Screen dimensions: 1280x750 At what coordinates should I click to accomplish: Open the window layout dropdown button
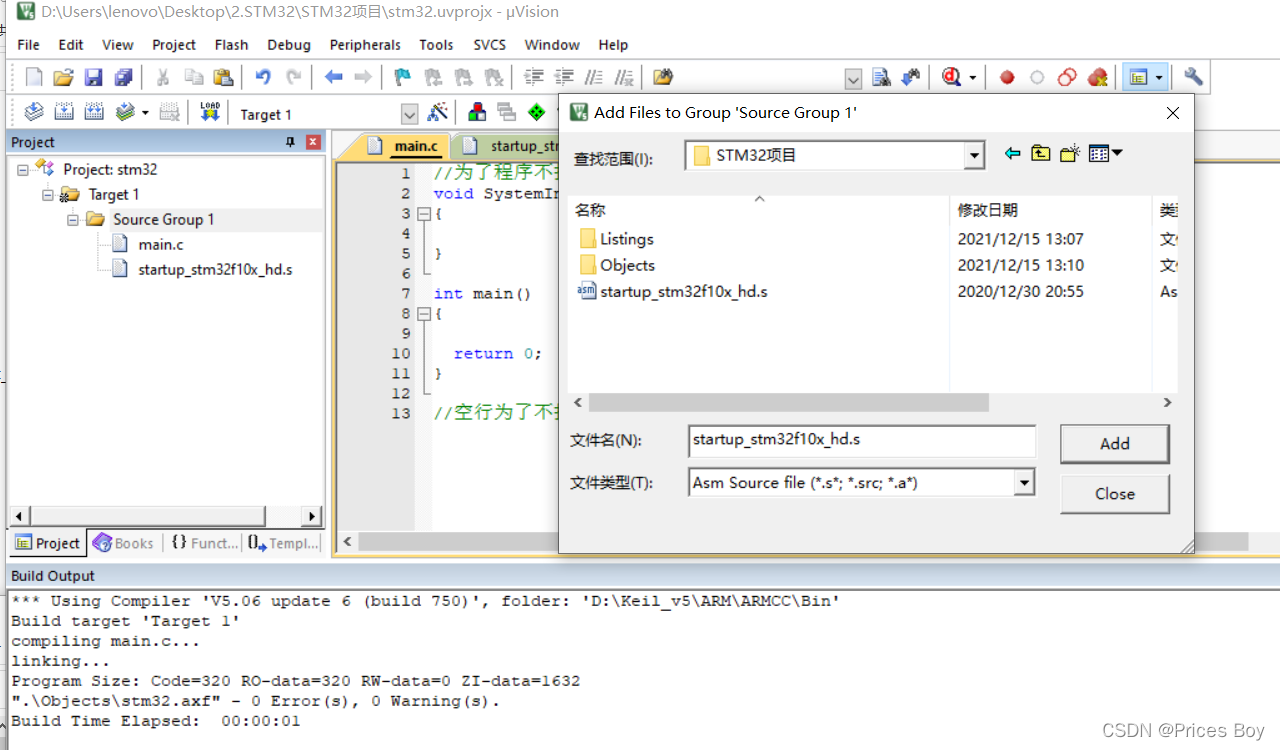point(1159,77)
